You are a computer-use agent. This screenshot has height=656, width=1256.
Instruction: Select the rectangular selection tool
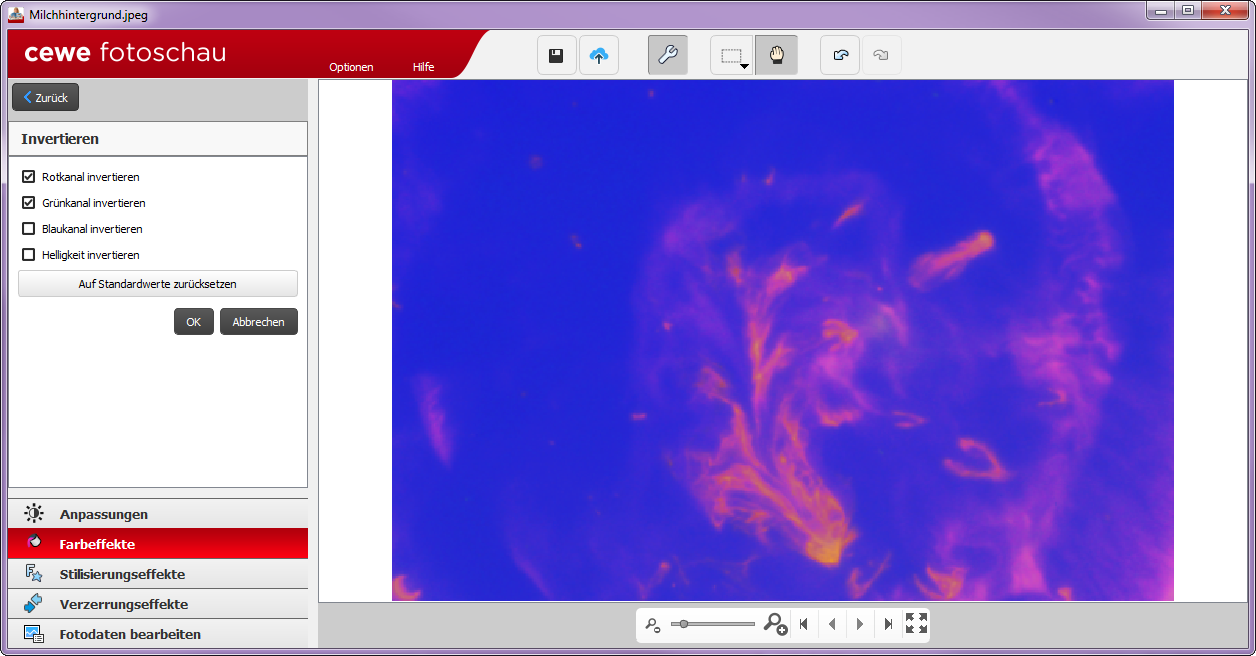click(730, 56)
